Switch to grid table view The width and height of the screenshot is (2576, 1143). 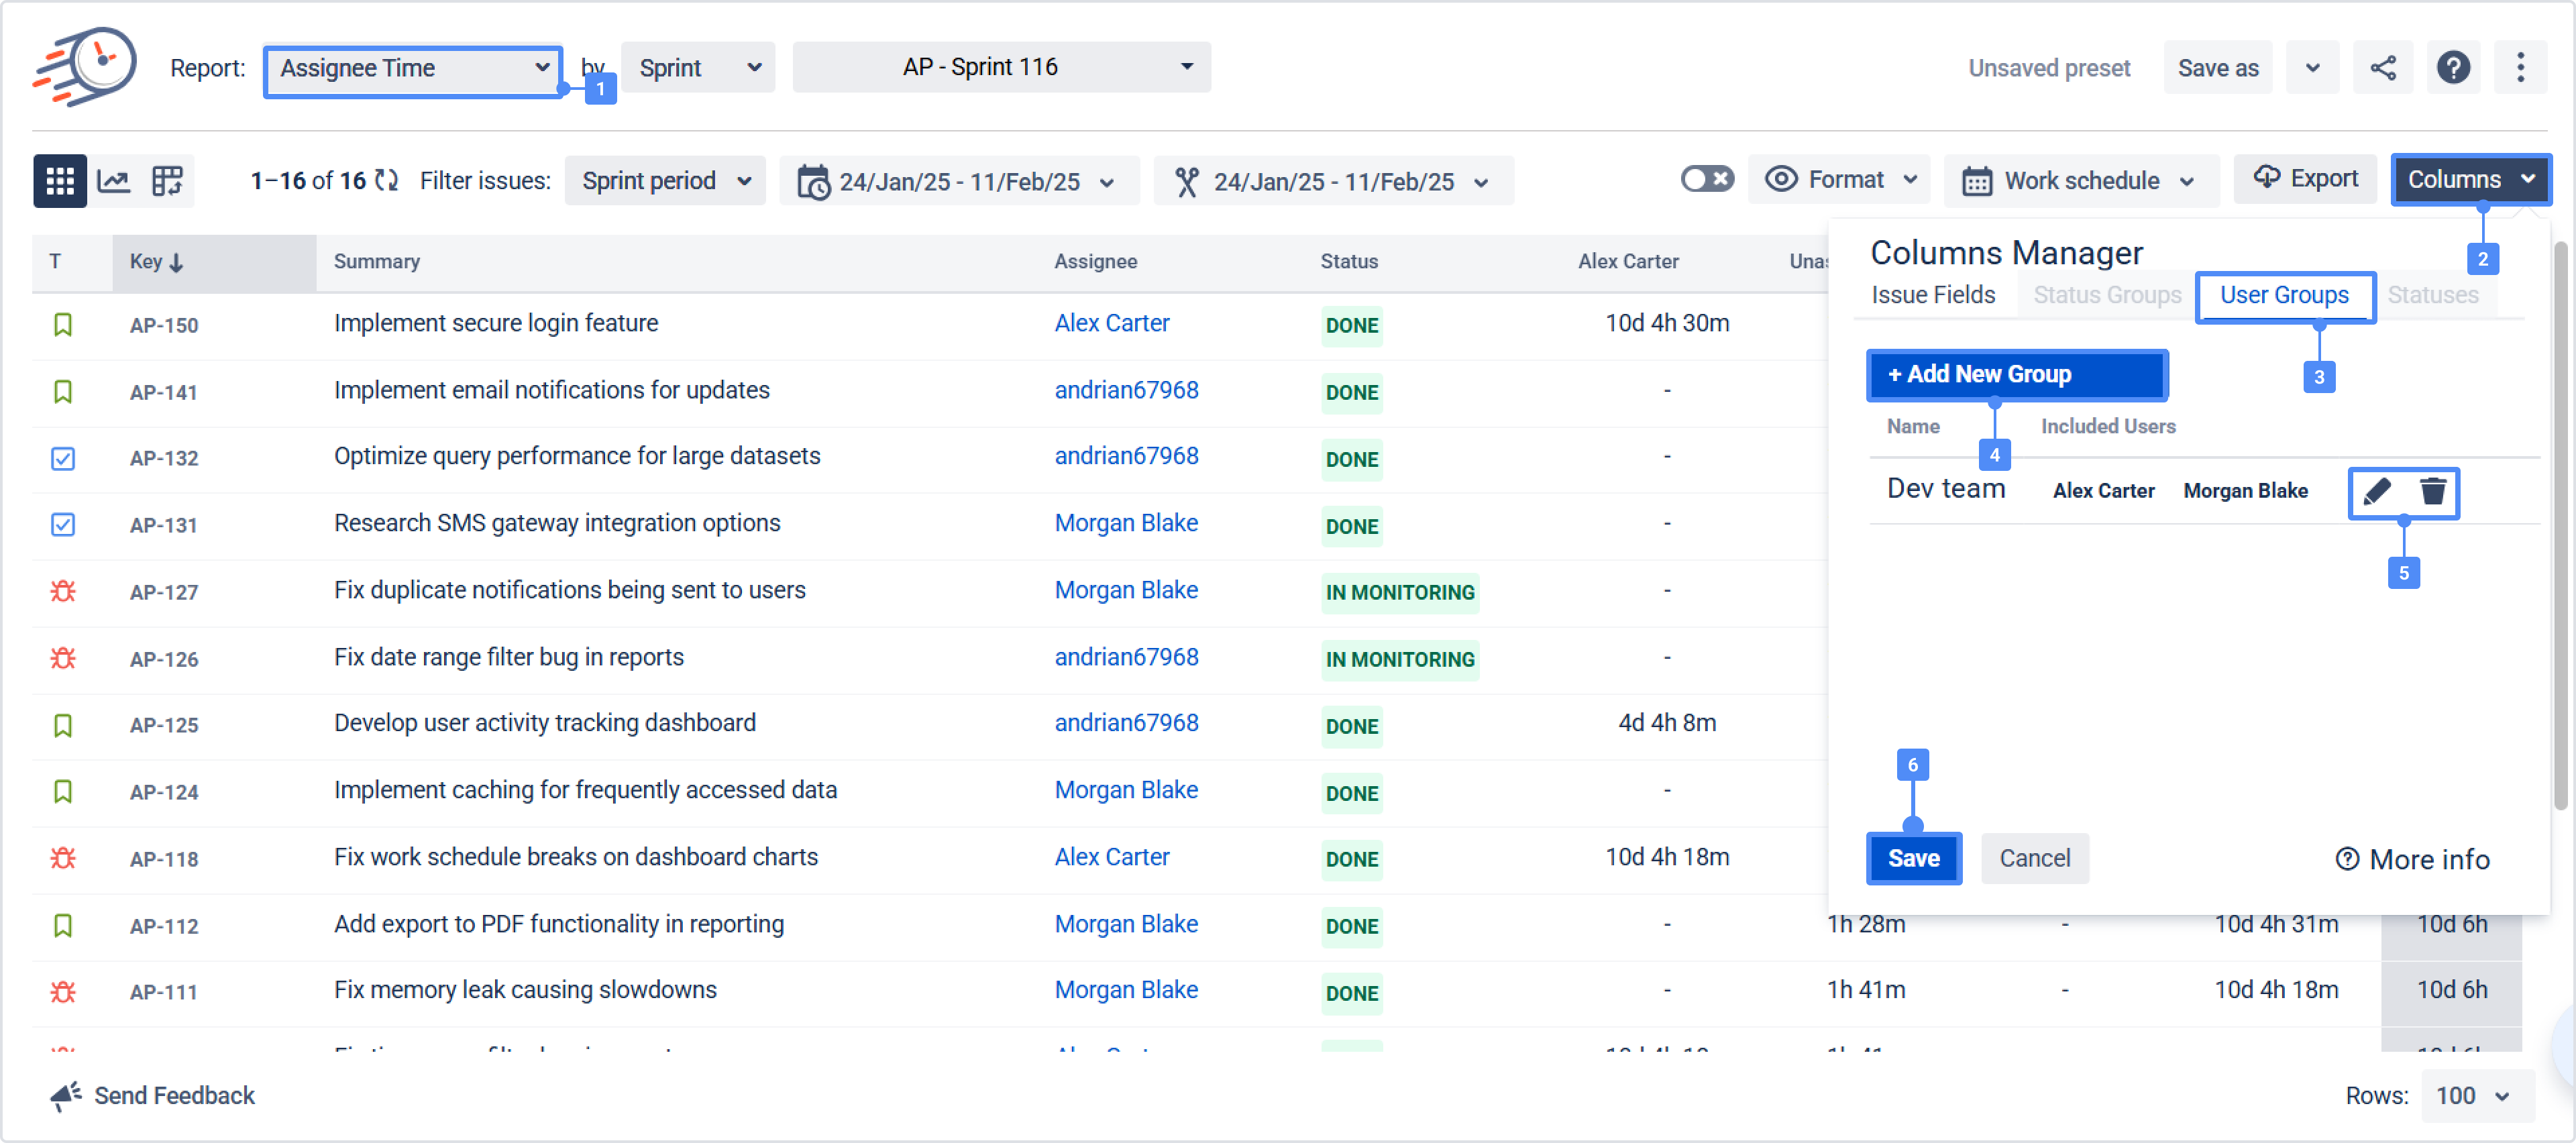click(x=60, y=180)
